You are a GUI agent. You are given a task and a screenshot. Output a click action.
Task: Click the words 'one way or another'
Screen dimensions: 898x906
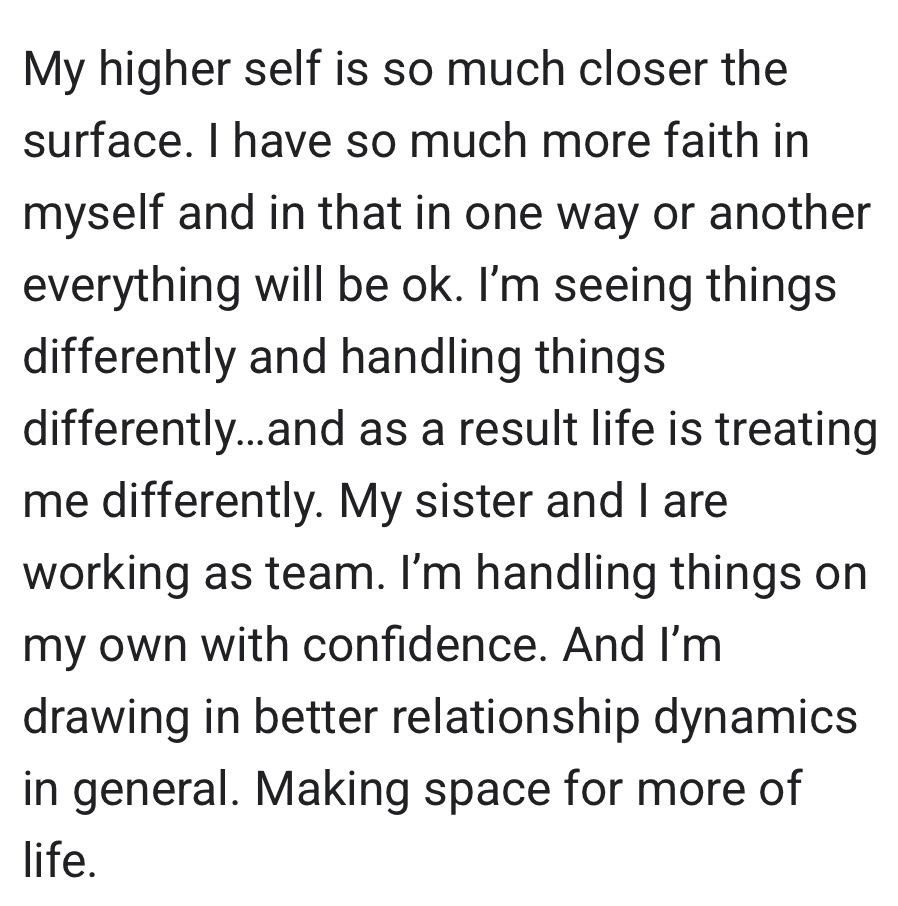click(x=667, y=215)
